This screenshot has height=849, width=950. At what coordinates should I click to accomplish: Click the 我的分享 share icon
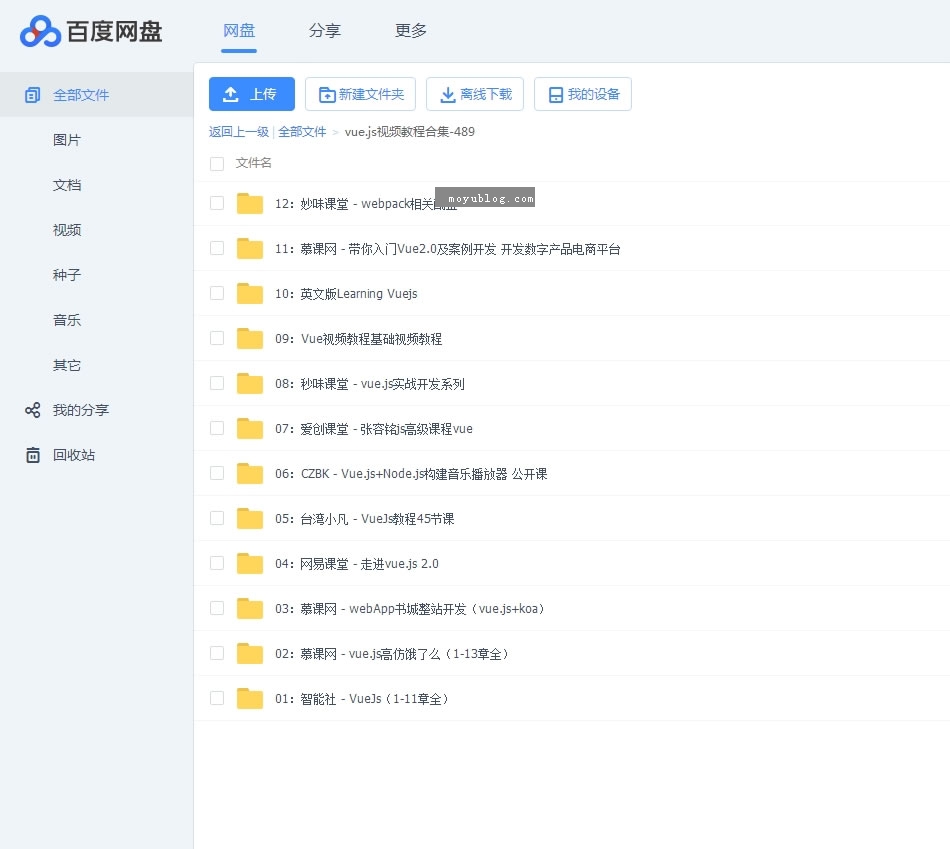click(33, 410)
